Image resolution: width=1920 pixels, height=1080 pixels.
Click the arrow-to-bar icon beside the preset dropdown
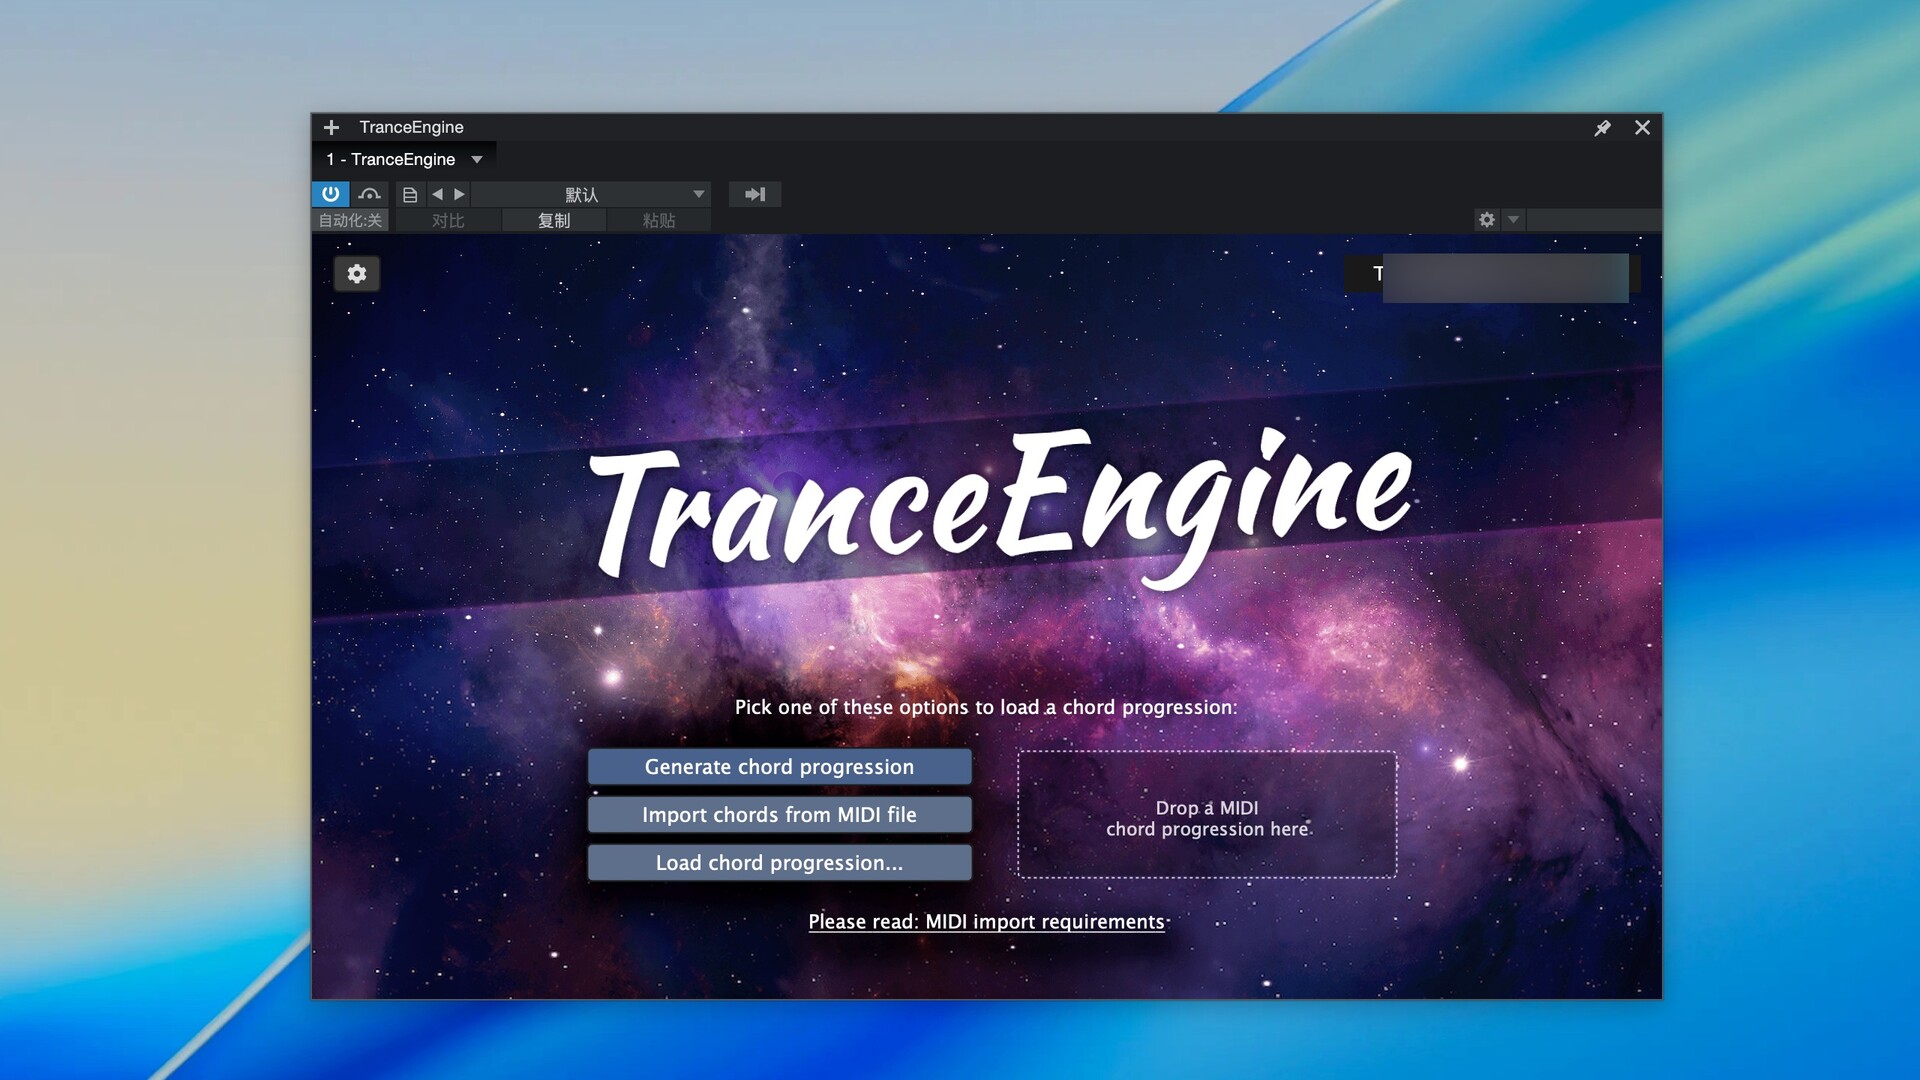click(755, 194)
